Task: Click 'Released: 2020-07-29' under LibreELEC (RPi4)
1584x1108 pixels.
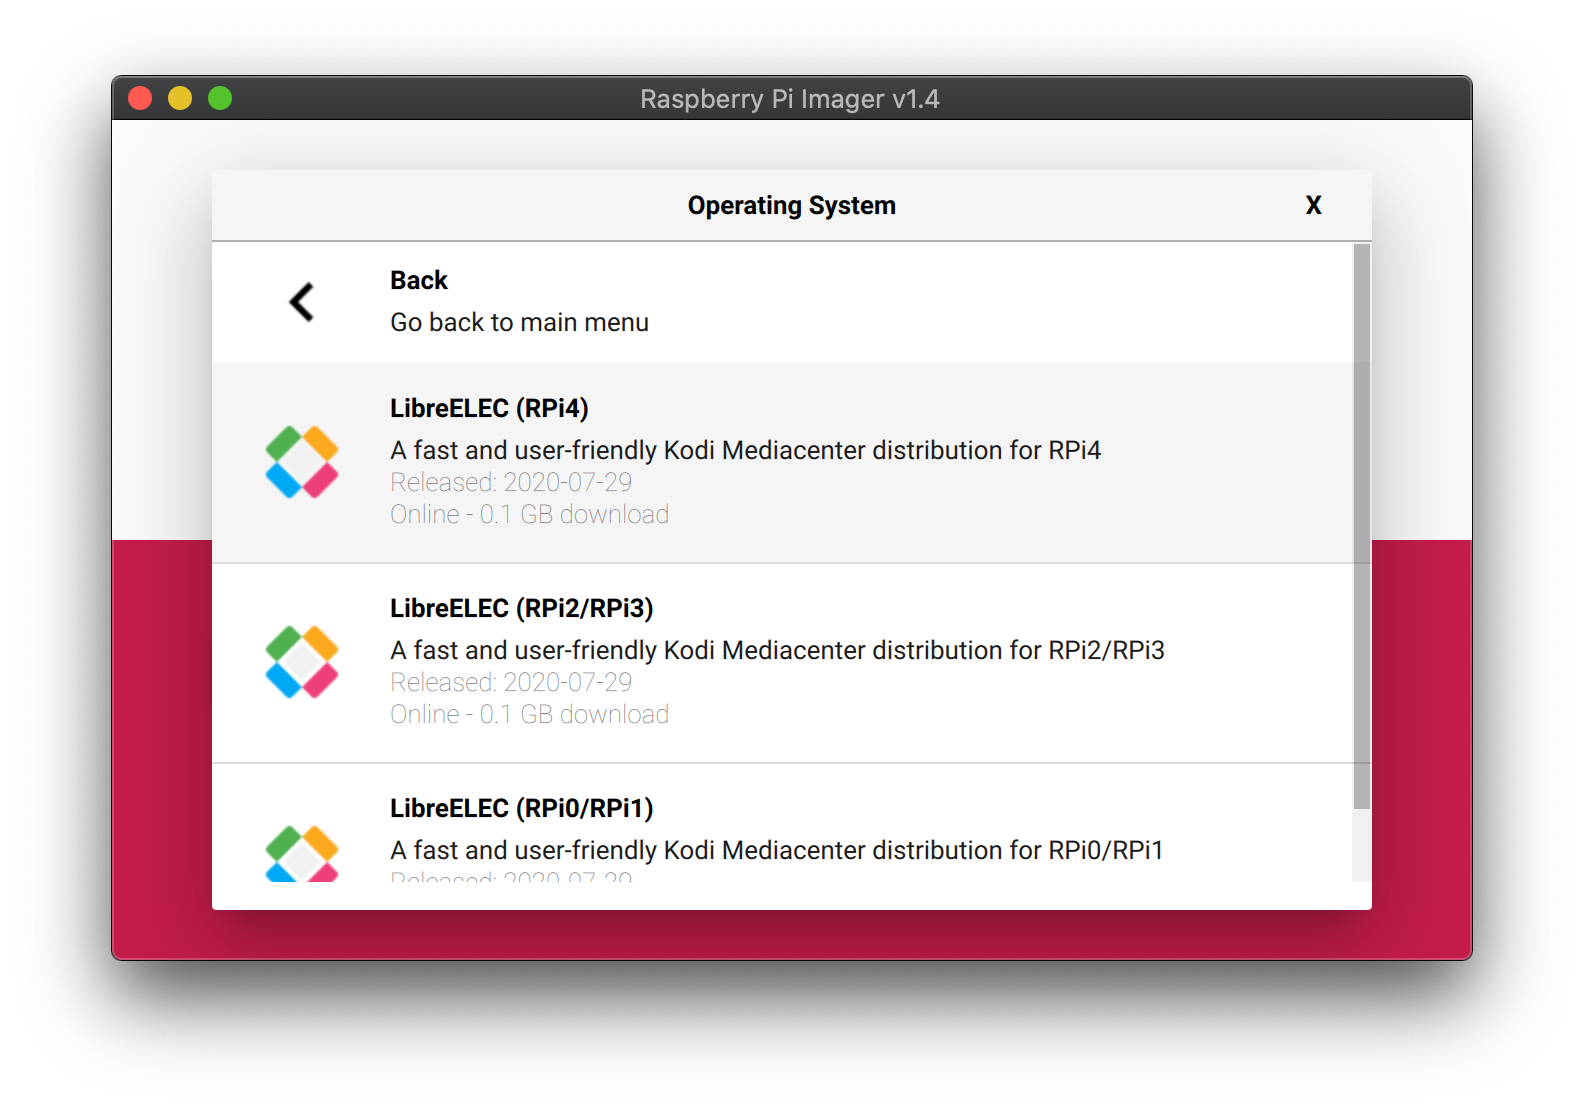Action: point(511,482)
